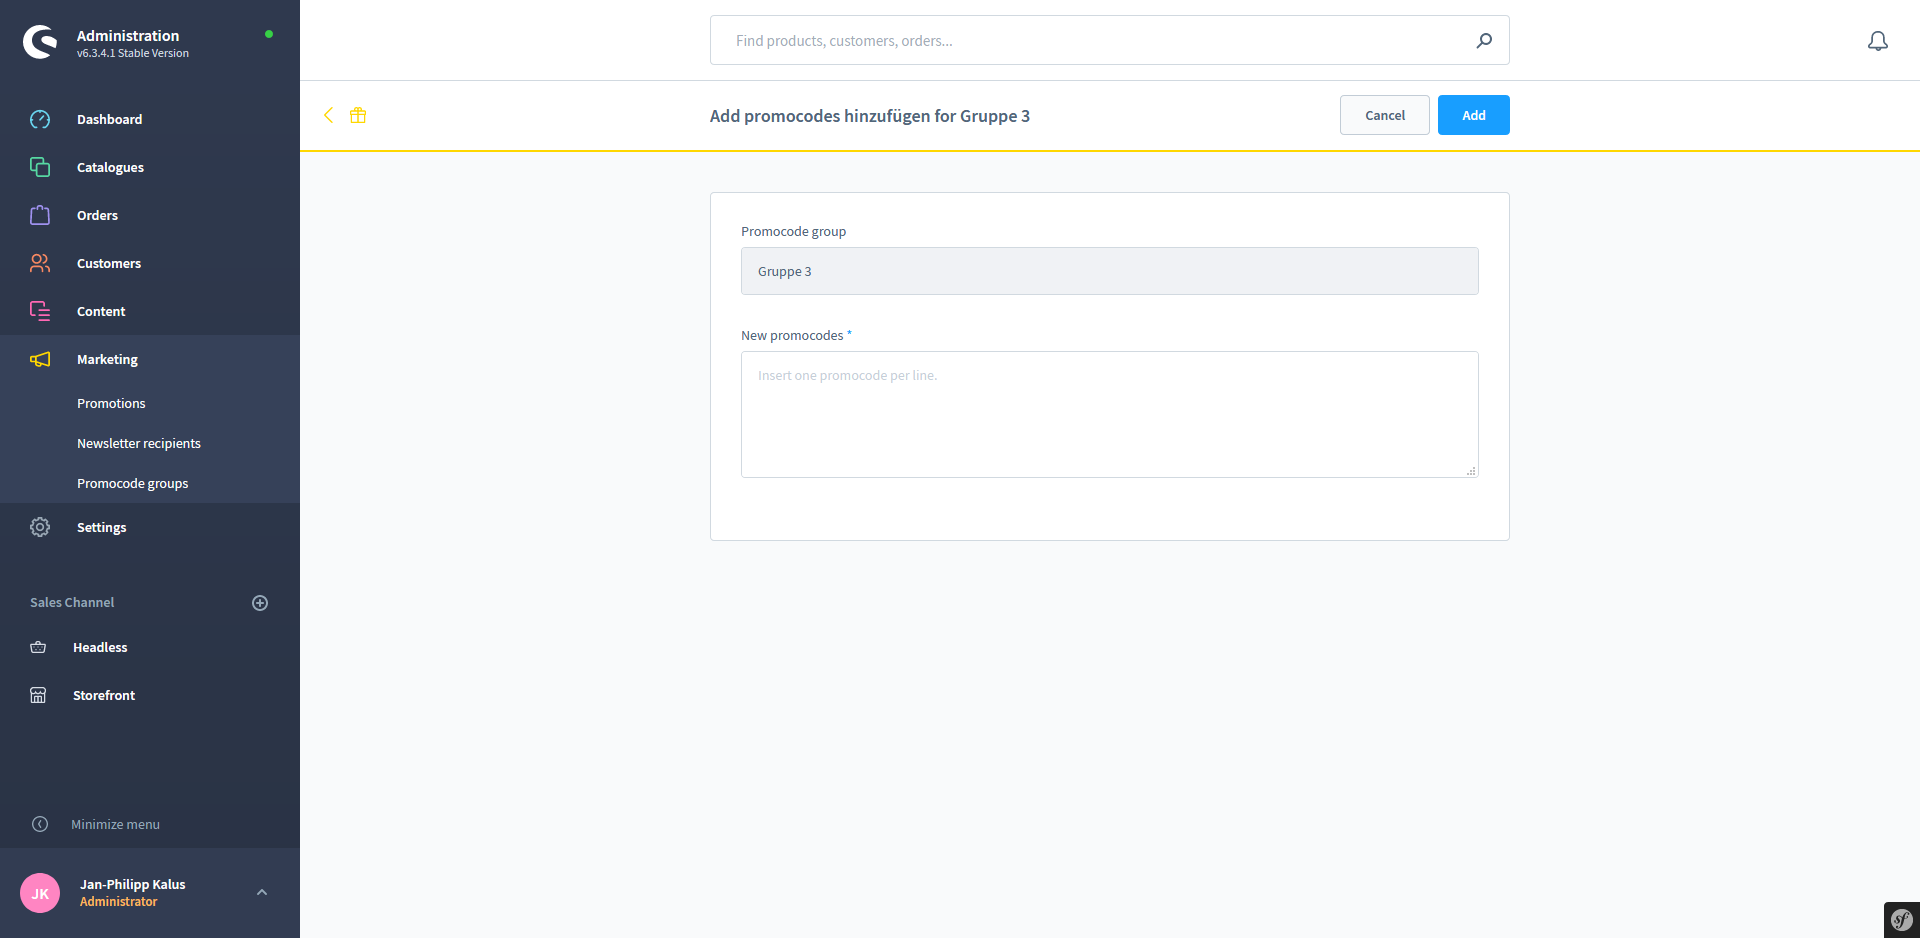Screen dimensions: 1920x938
Task: Click the Minimize menu label
Action: tap(115, 824)
